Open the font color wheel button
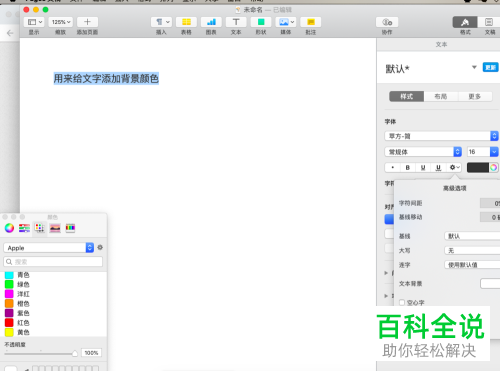This screenshot has width=500, height=371. click(494, 167)
